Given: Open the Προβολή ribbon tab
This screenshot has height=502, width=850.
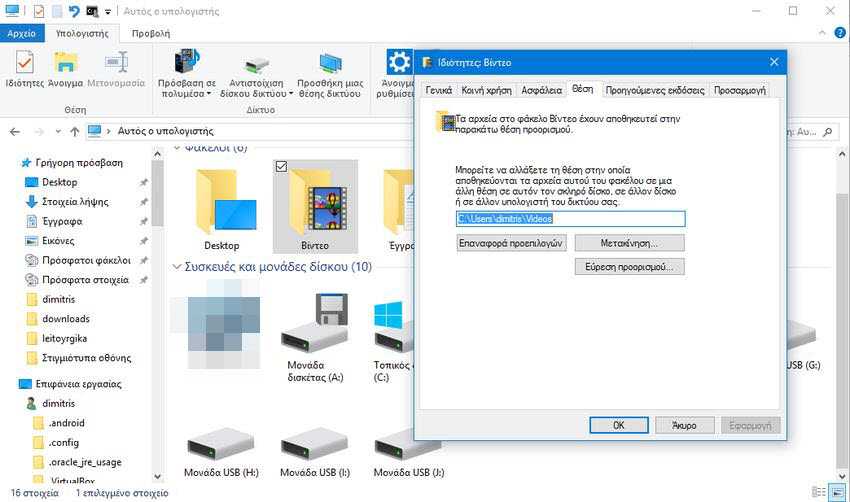Looking at the screenshot, I should pyautogui.click(x=150, y=33).
